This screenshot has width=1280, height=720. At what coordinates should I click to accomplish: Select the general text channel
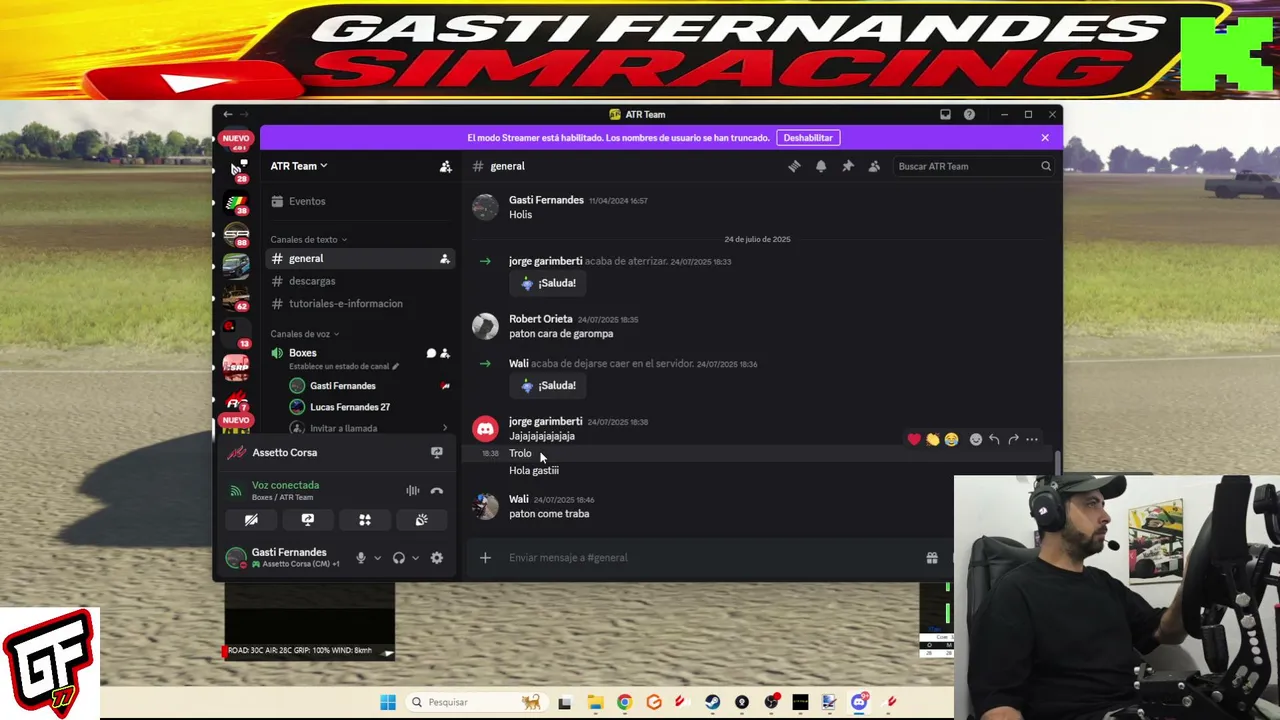pos(360,259)
